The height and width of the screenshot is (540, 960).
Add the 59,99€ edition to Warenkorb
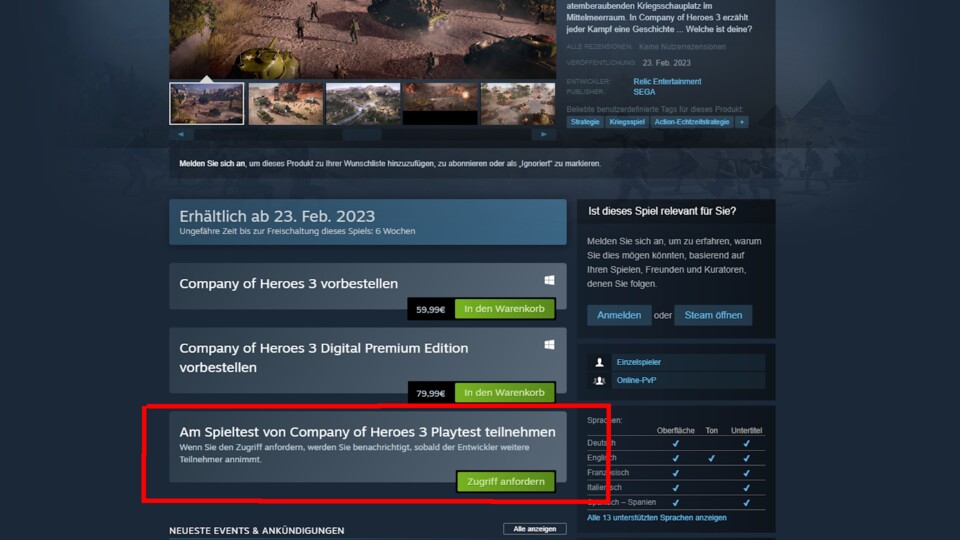click(504, 309)
